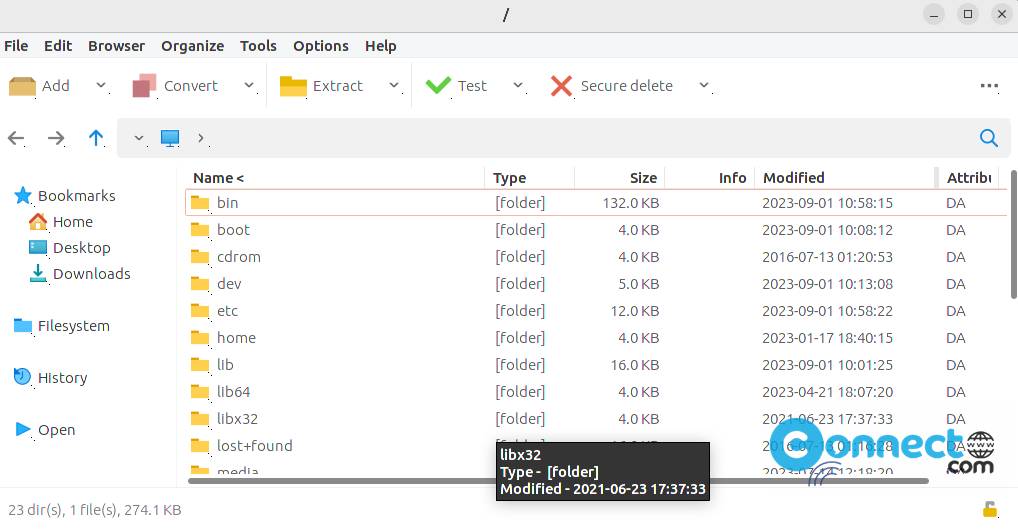
Task: Open the Edit menu
Action: point(58,45)
